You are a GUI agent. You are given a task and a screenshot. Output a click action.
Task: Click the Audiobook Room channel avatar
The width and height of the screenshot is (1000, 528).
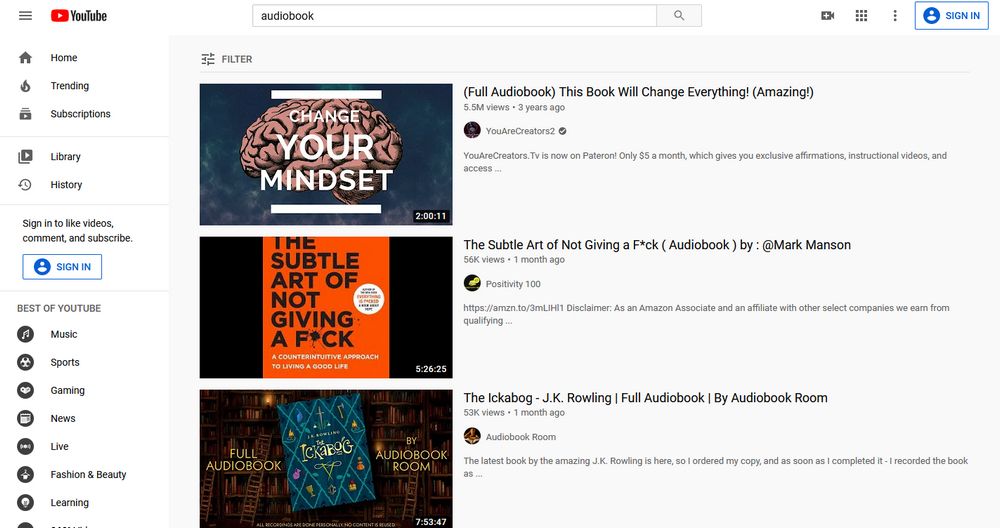pyautogui.click(x=472, y=436)
